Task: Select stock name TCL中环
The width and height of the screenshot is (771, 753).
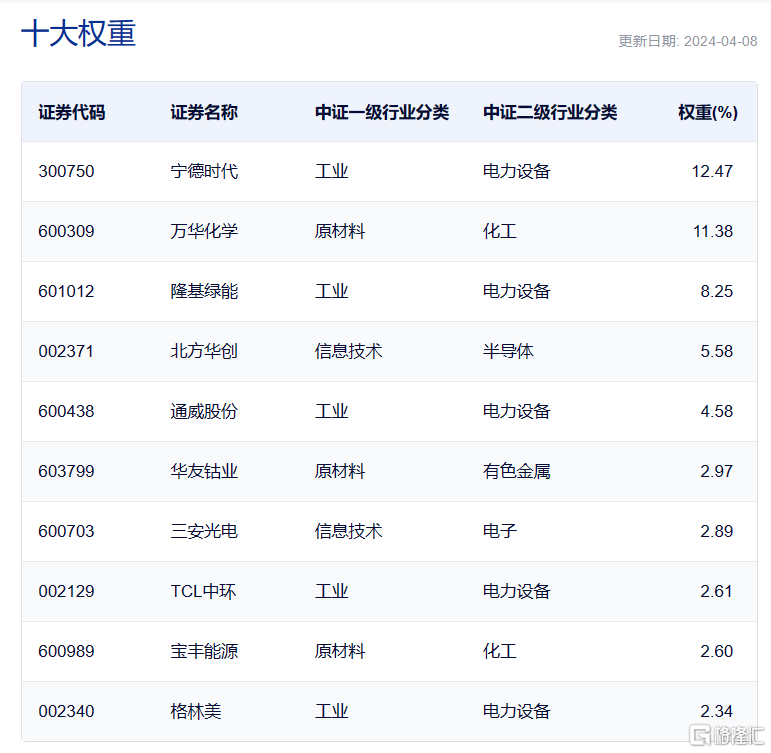Action: 203,591
